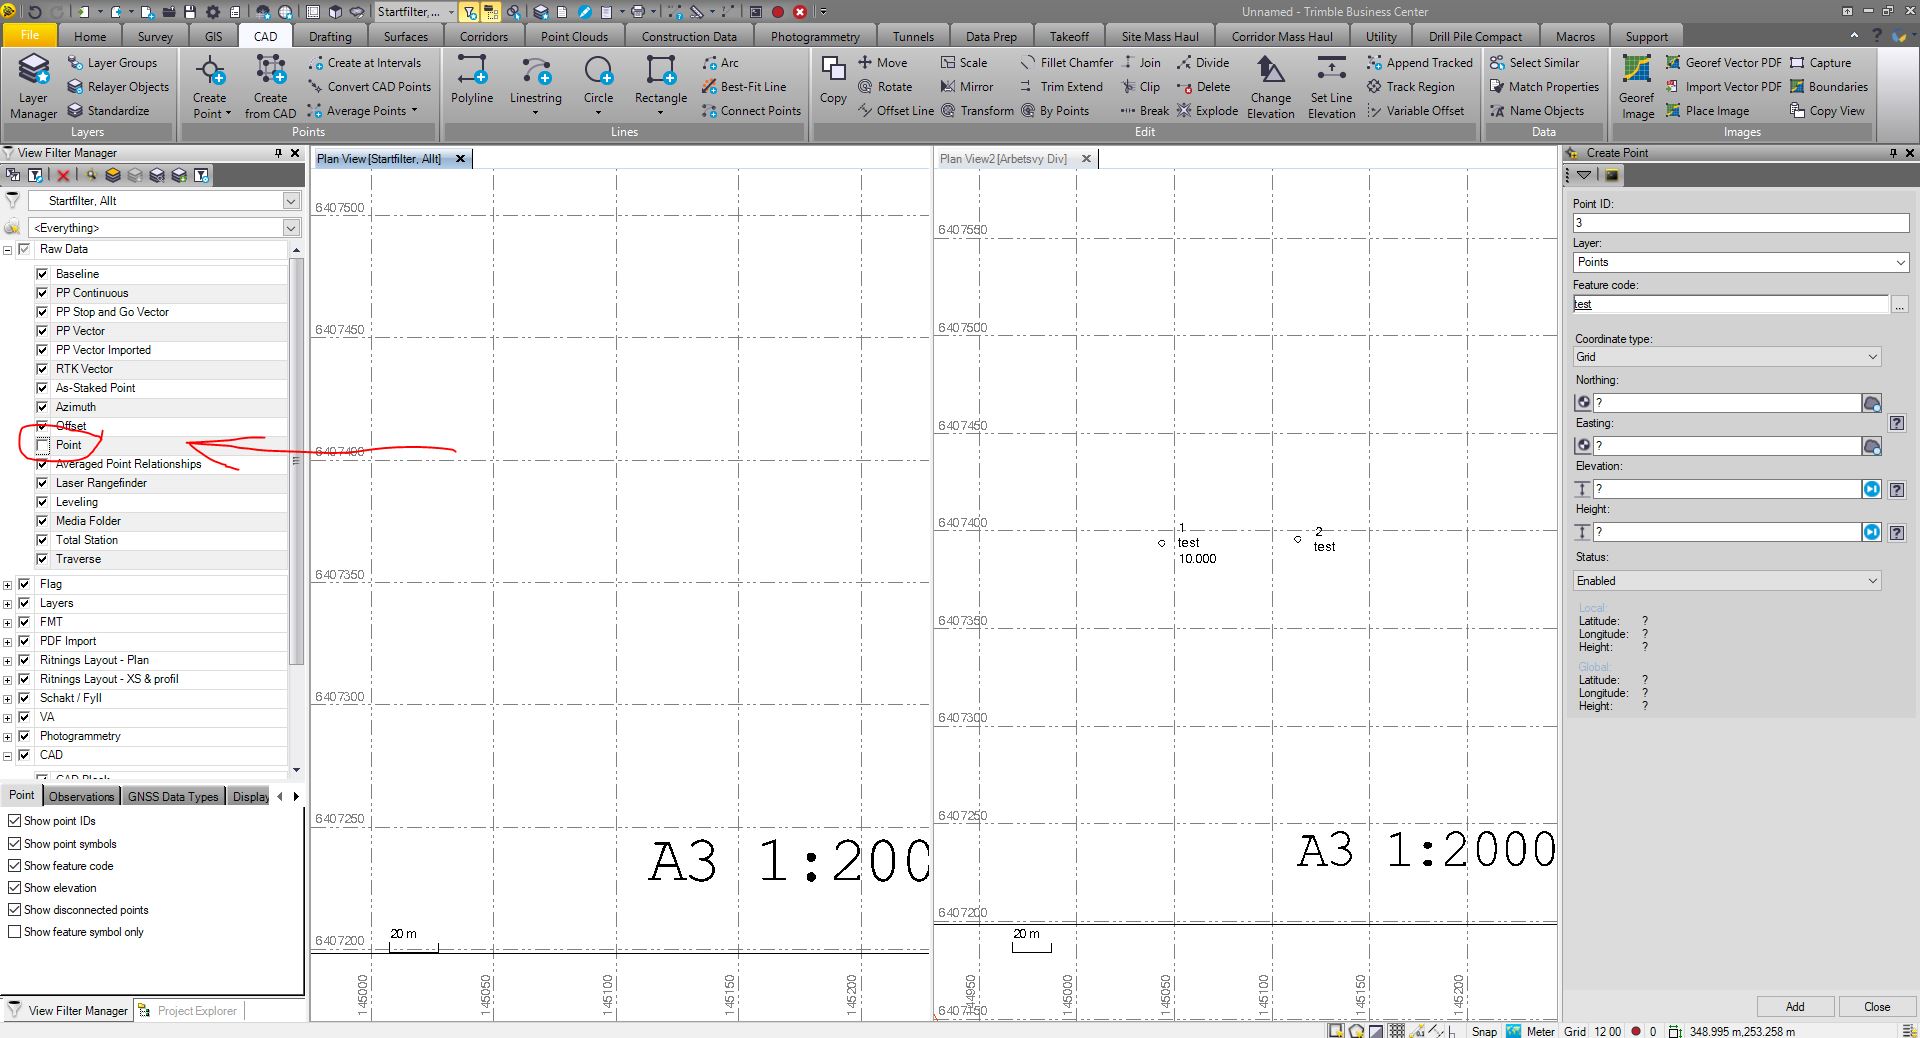Click the Best-Fit Line tool
Screen dimensions: 1920x1038
point(744,87)
